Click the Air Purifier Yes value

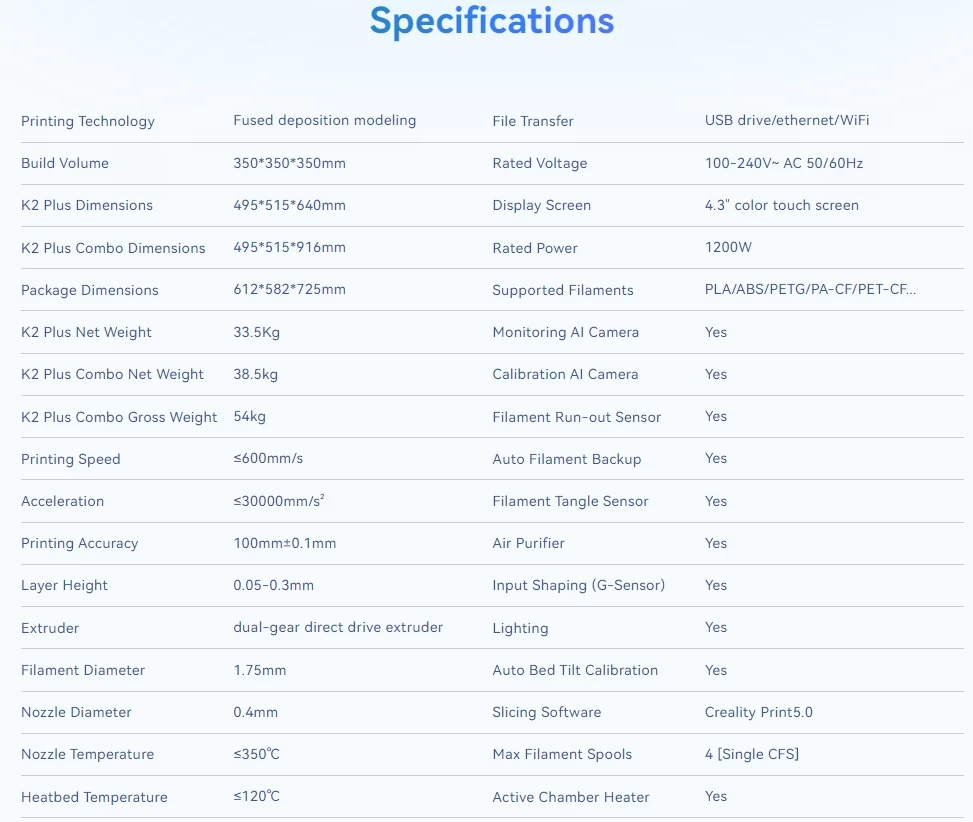tap(715, 543)
